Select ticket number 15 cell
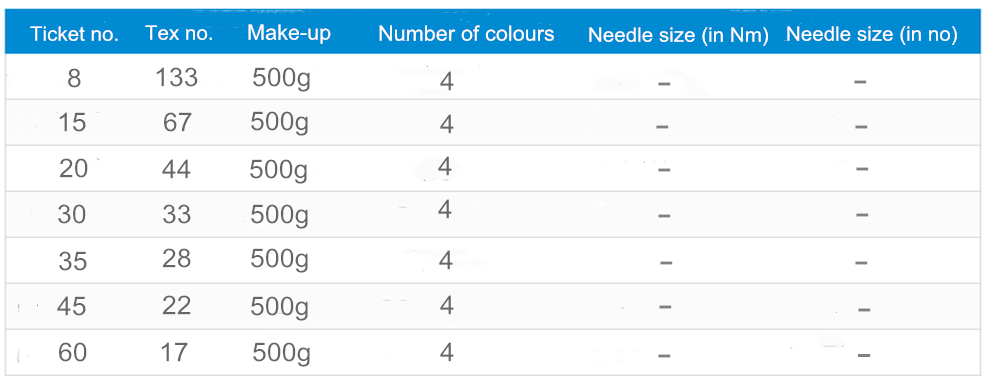986x376 pixels. pos(71,122)
